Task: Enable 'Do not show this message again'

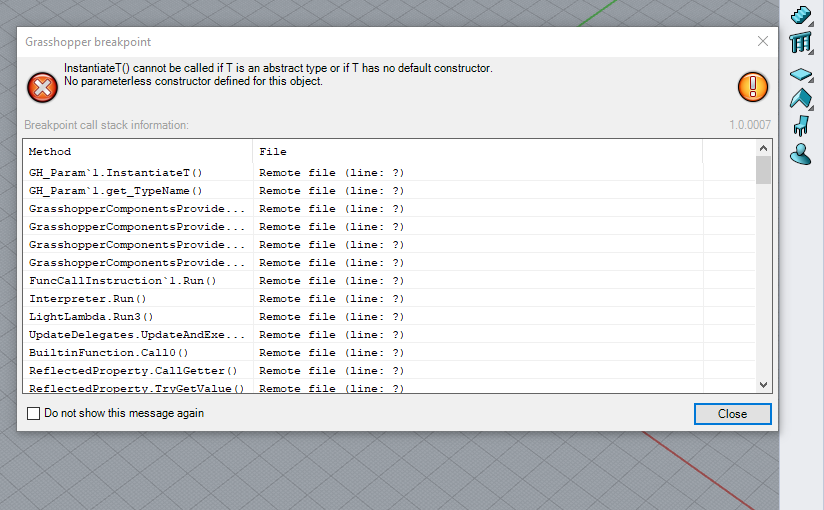Action: 34,413
